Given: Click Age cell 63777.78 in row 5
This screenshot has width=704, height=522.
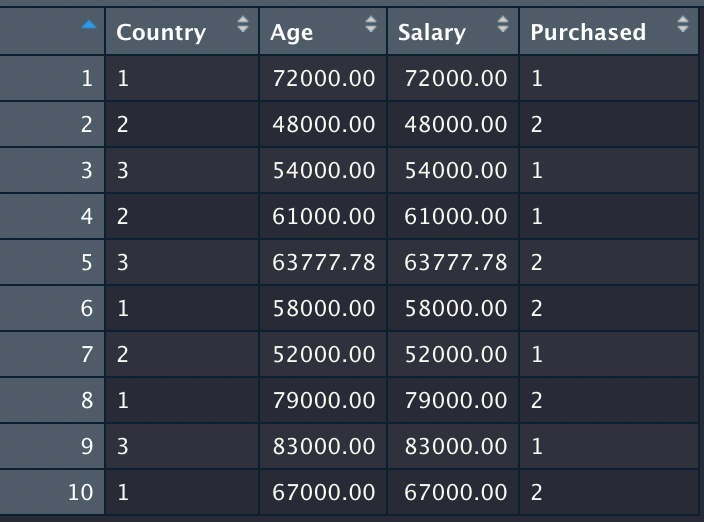Looking at the screenshot, I should point(324,263).
